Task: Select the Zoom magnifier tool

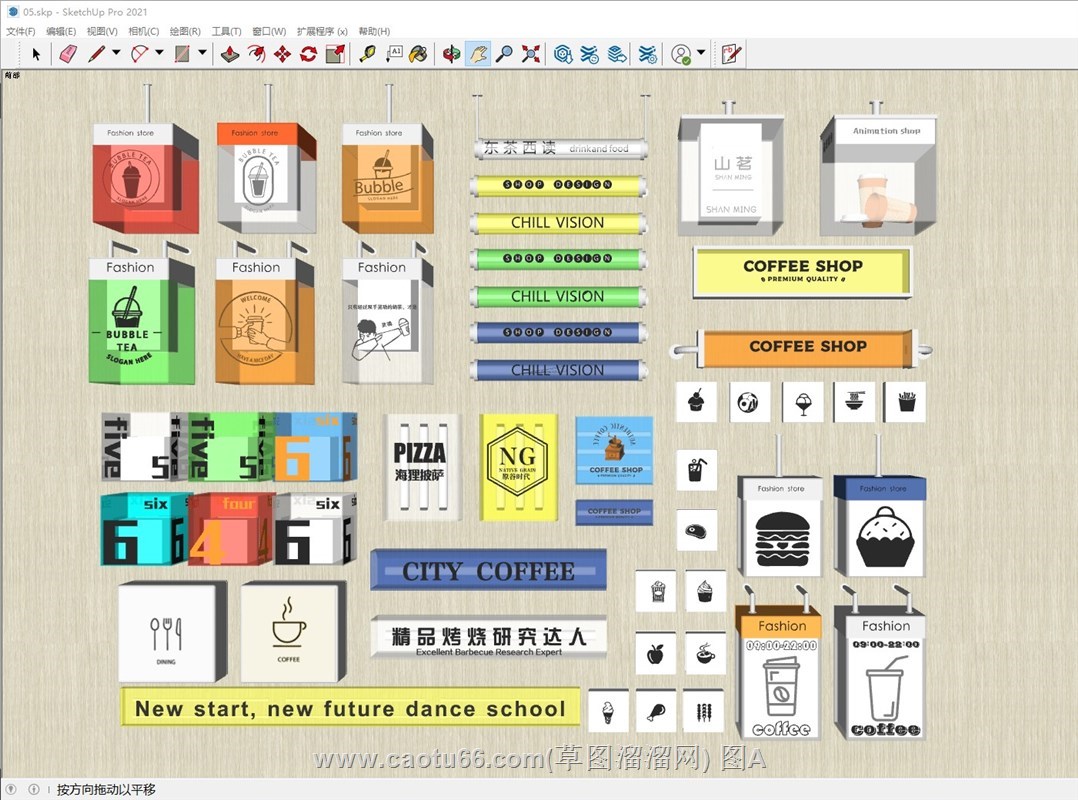Action: (504, 54)
